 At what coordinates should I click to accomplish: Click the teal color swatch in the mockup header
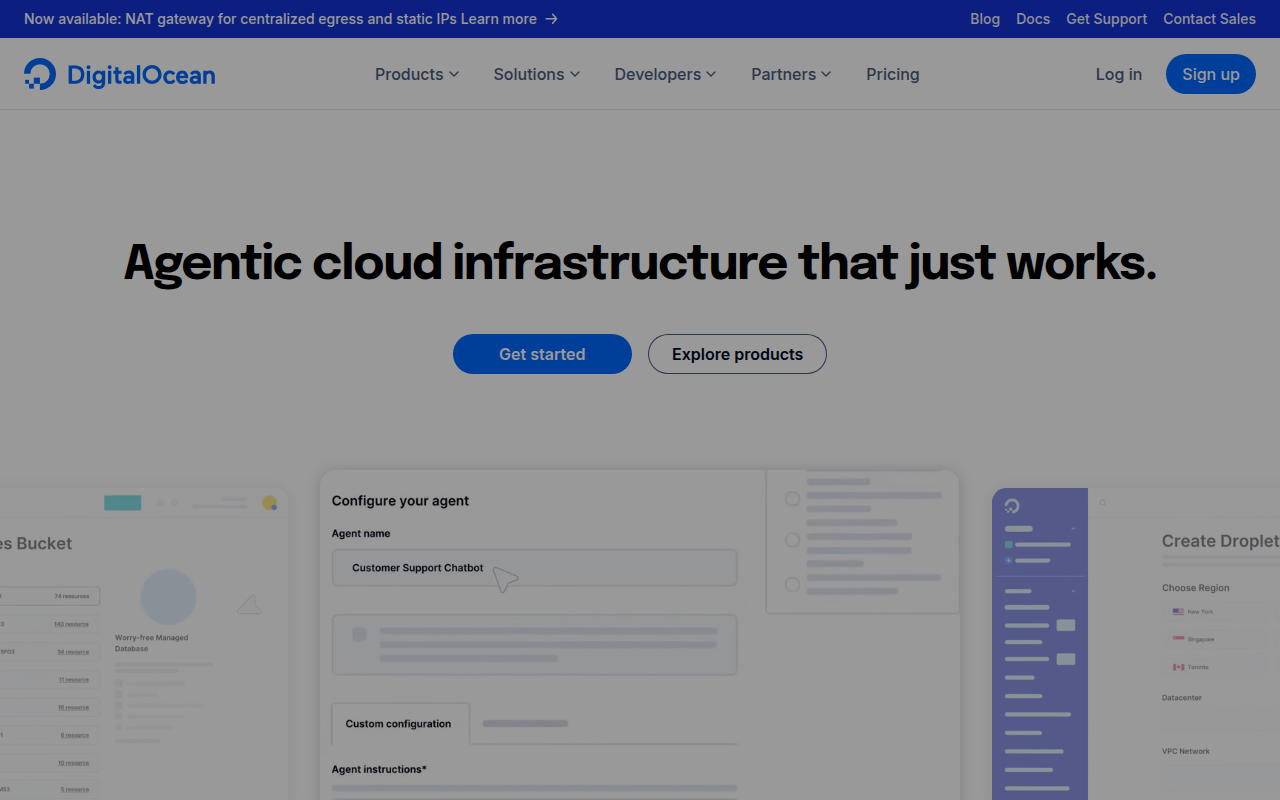(123, 503)
